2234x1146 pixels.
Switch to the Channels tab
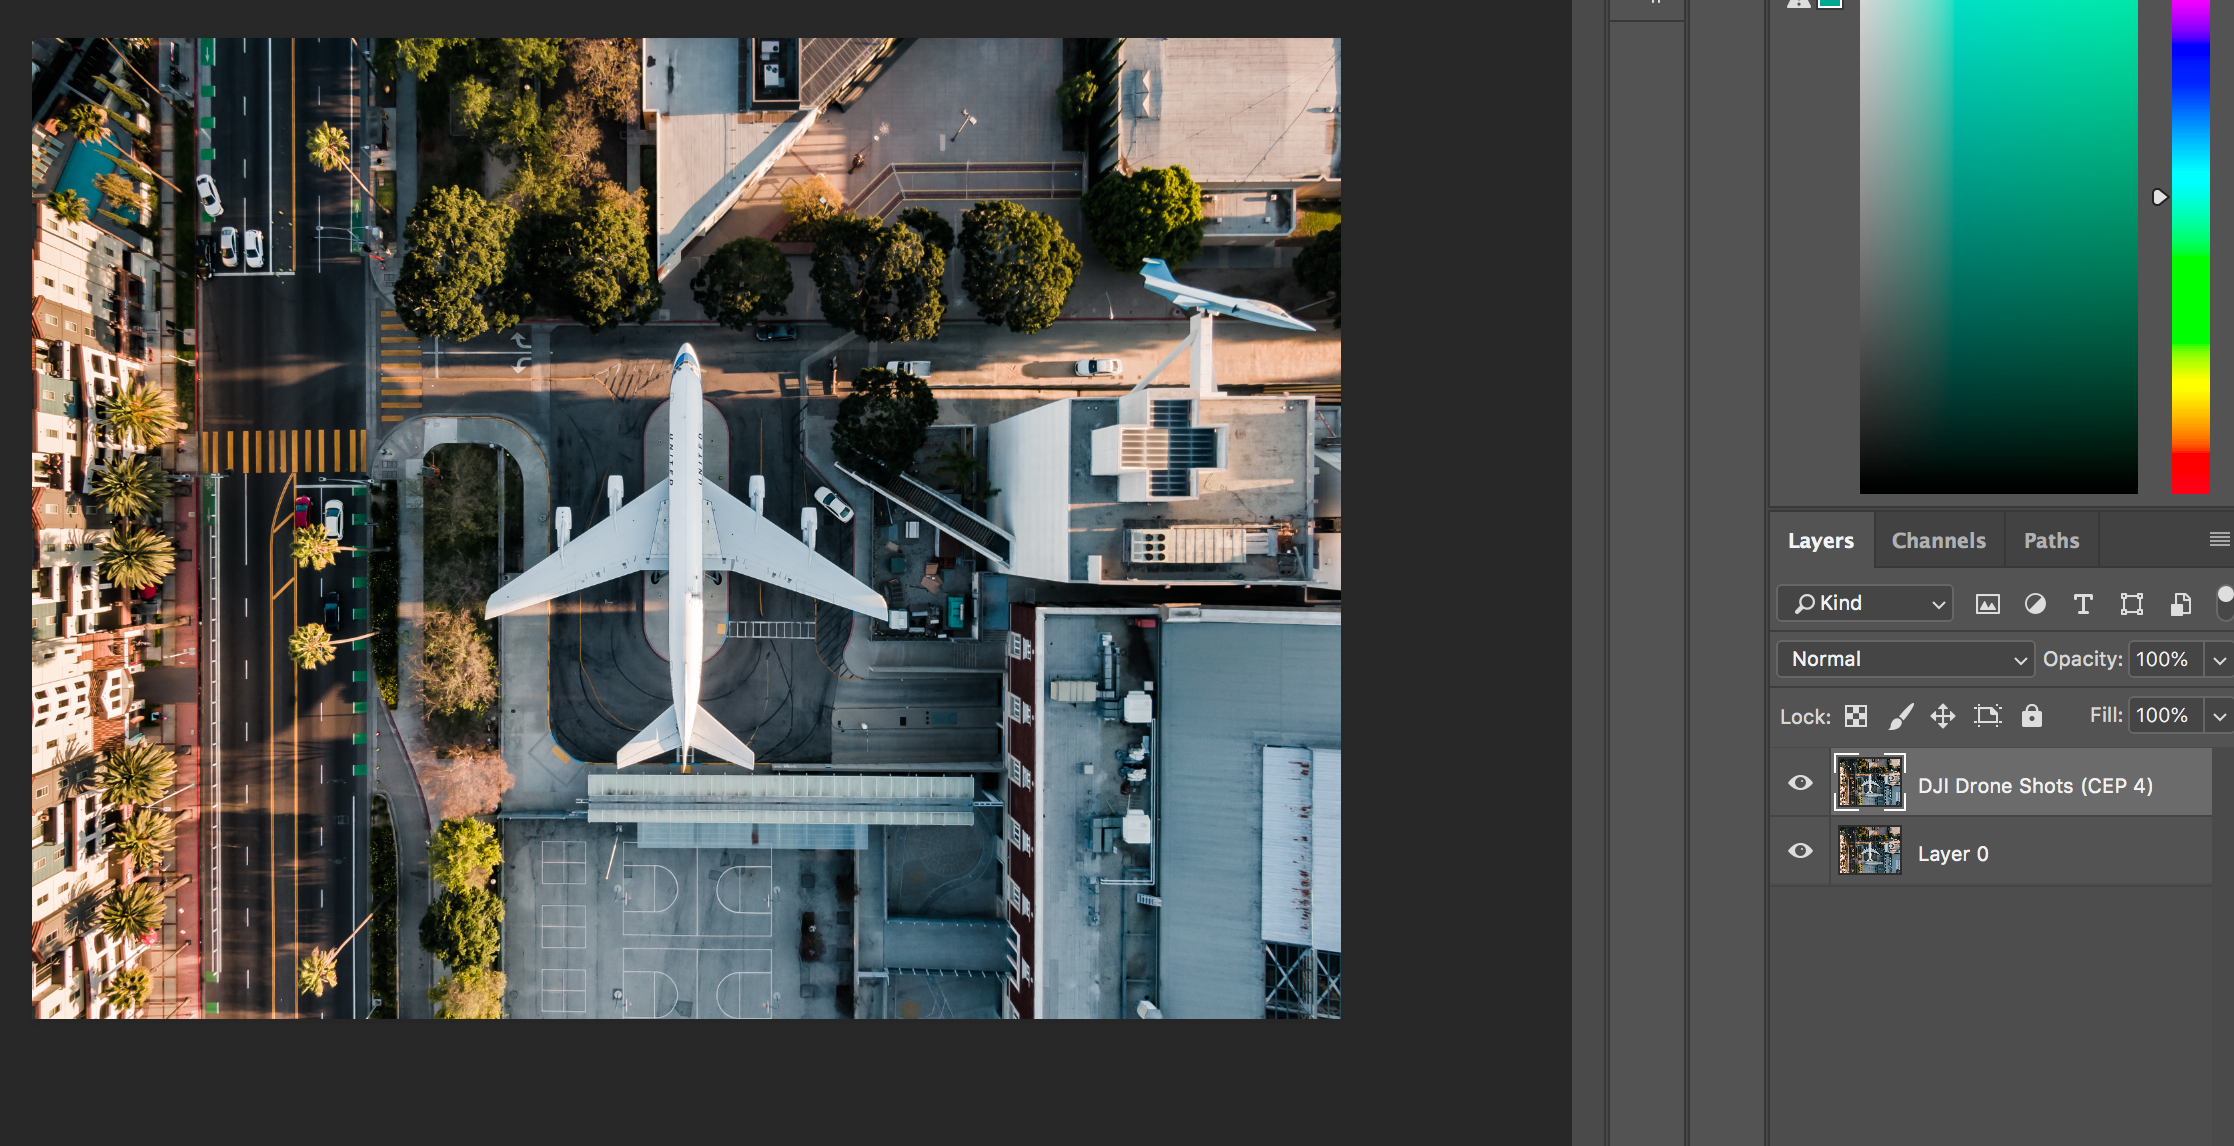[1938, 541]
